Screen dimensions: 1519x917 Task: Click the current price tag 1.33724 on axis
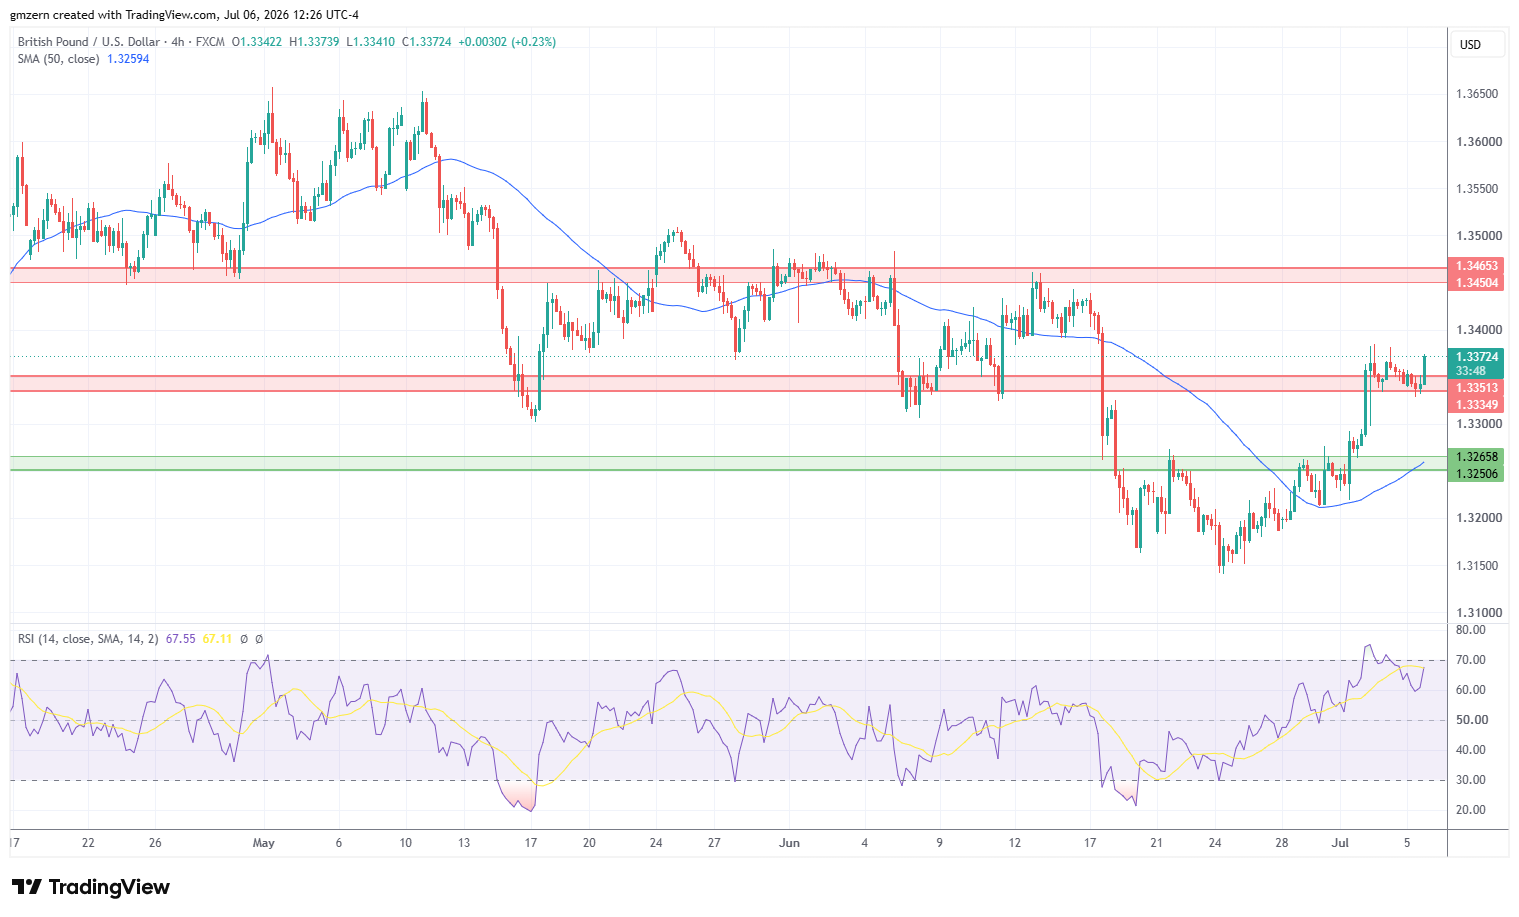1477,357
